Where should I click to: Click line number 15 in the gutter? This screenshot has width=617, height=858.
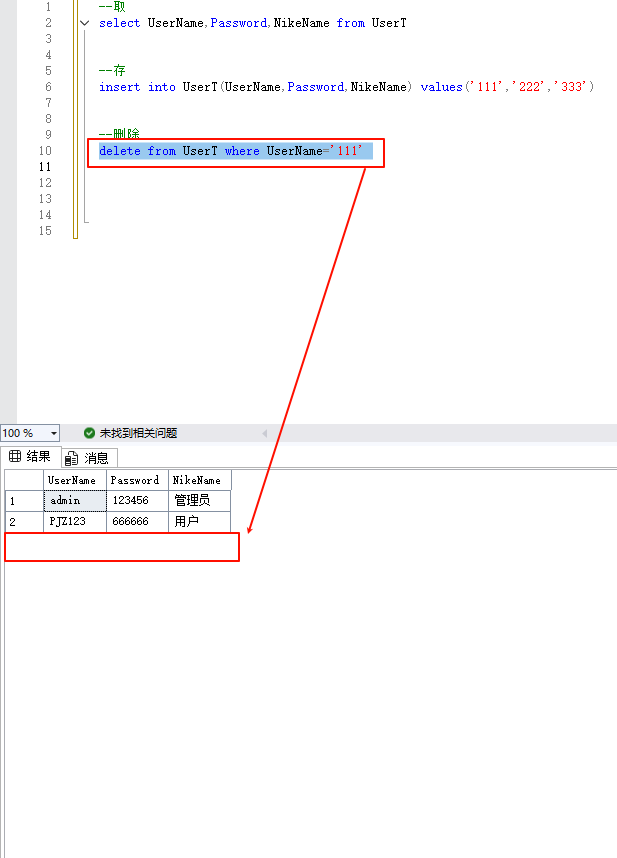click(45, 231)
